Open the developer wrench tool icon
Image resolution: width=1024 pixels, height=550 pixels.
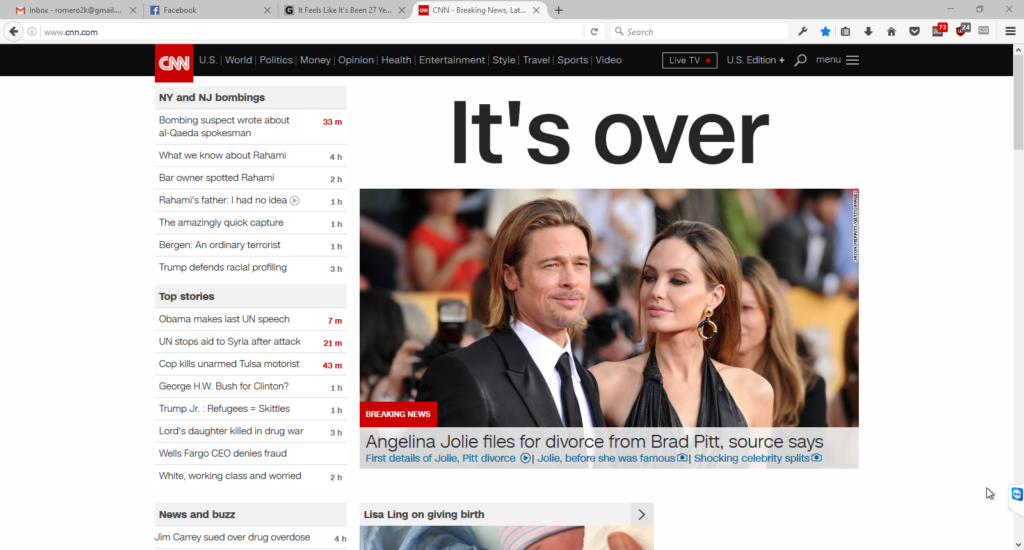pyautogui.click(x=803, y=31)
